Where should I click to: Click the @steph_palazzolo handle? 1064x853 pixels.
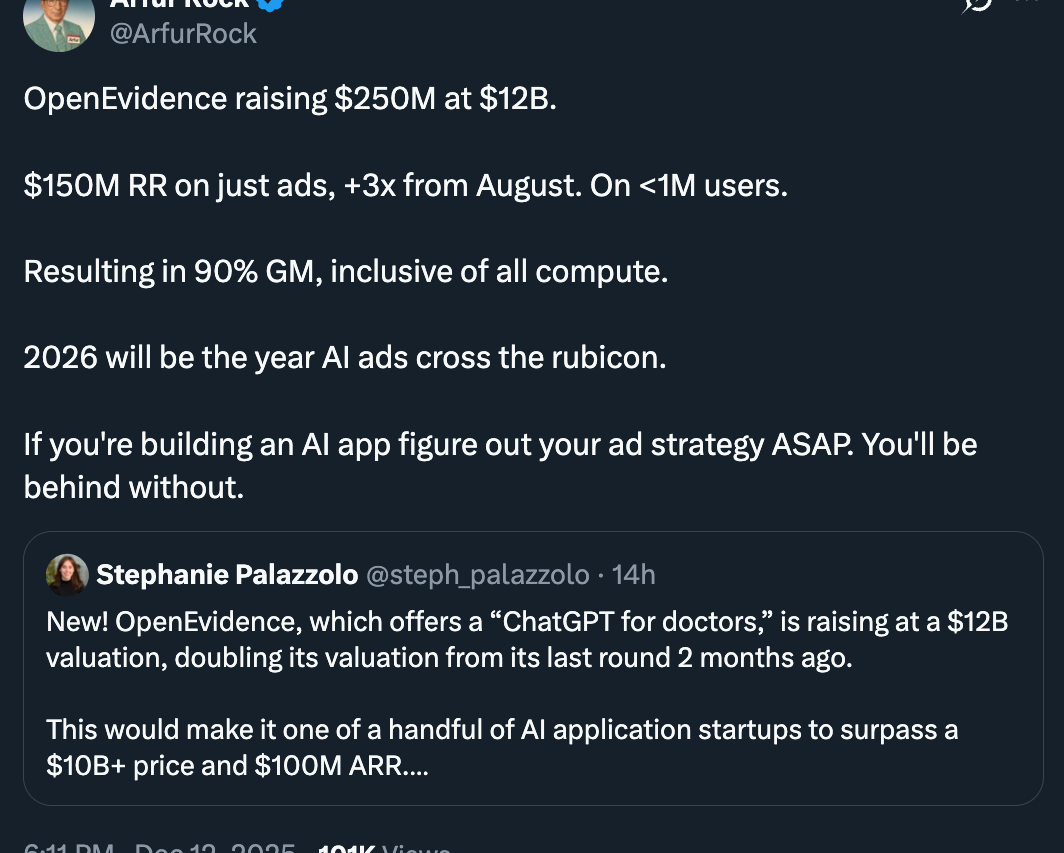pos(477,574)
